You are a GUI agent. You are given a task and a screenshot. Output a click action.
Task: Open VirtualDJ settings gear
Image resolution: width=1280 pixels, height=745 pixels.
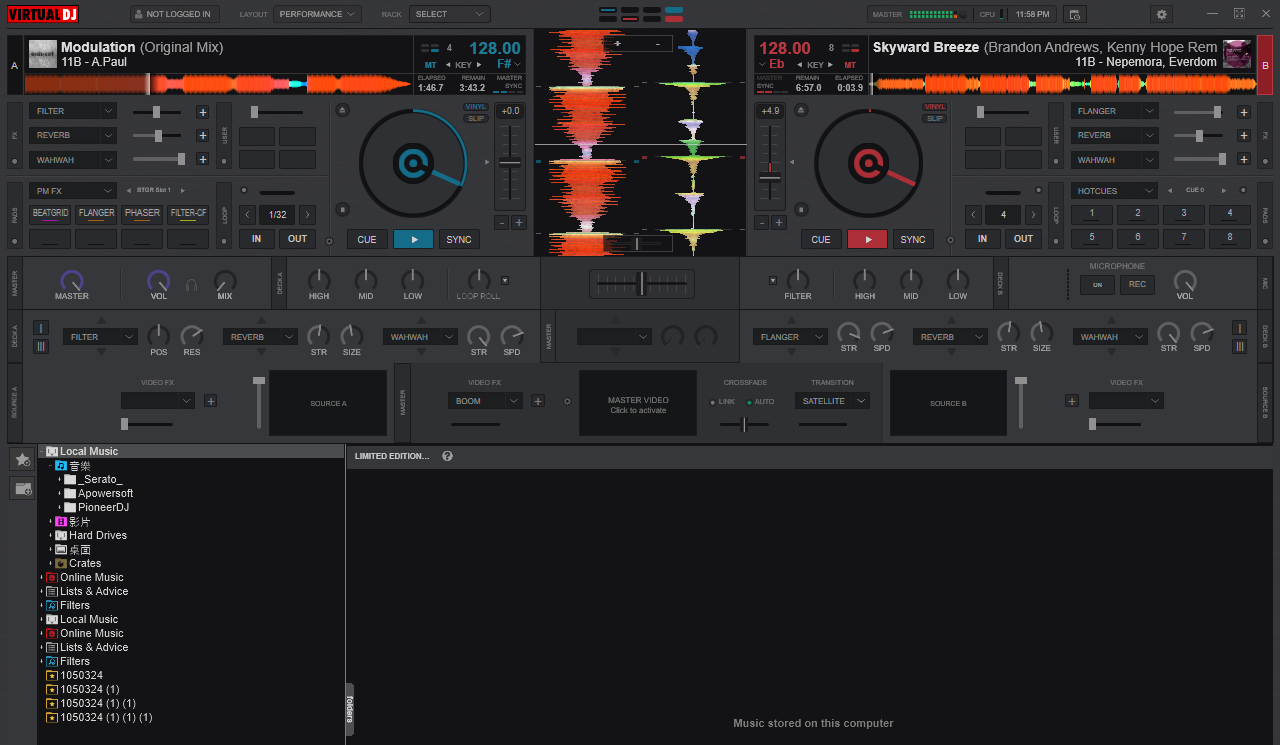(1161, 14)
